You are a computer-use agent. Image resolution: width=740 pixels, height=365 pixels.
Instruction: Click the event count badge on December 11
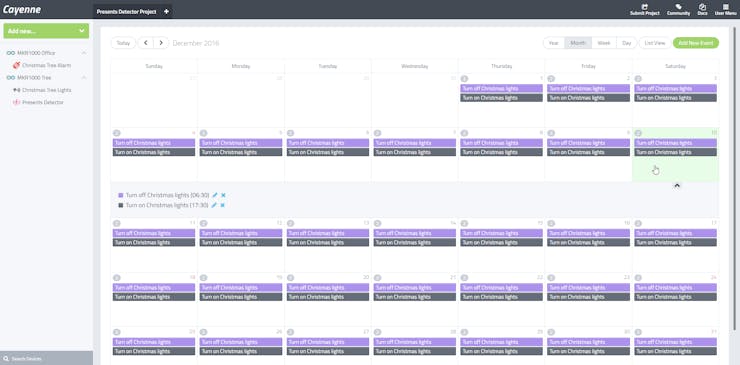(117, 223)
